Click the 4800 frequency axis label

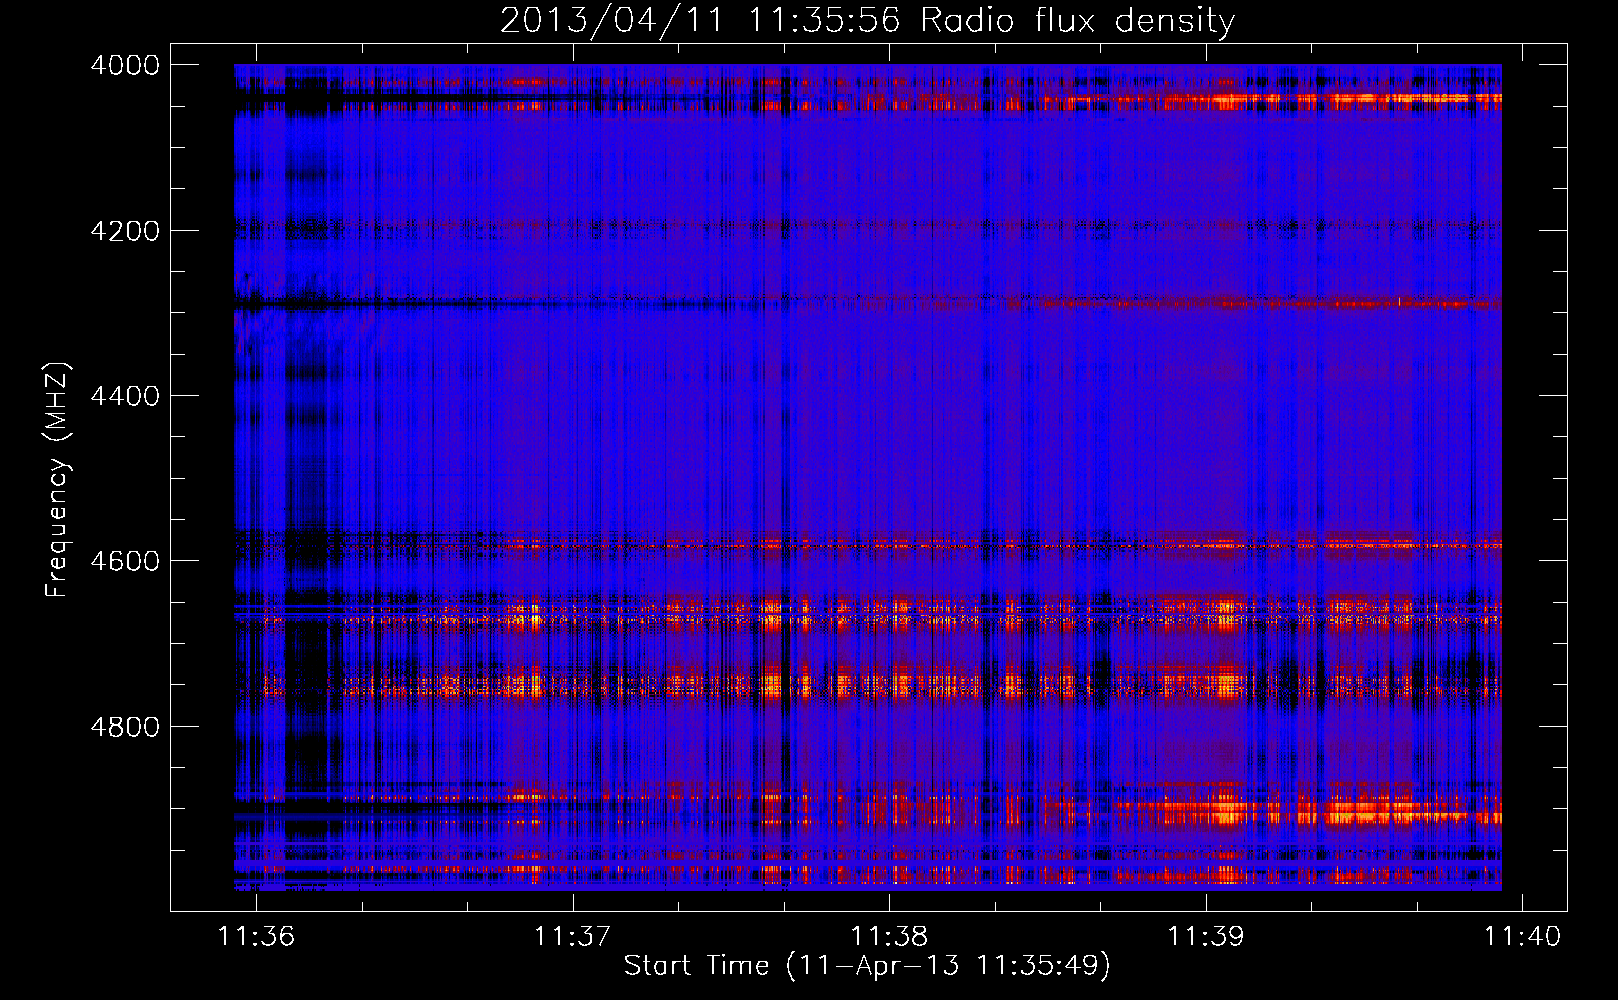point(125,726)
